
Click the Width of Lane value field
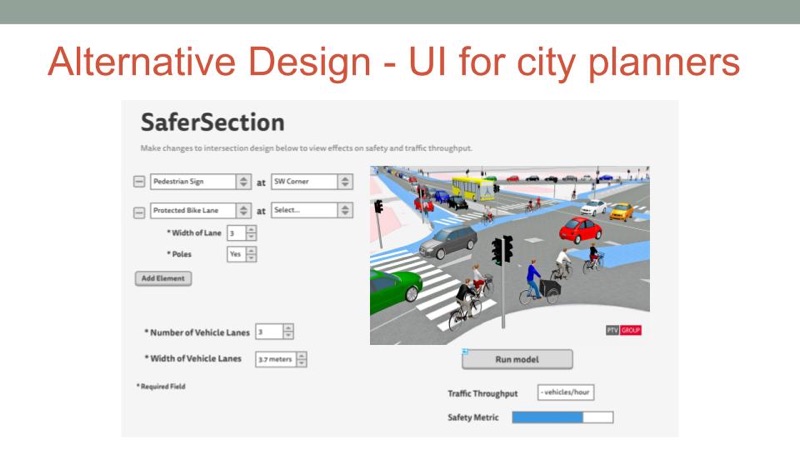pyautogui.click(x=237, y=233)
